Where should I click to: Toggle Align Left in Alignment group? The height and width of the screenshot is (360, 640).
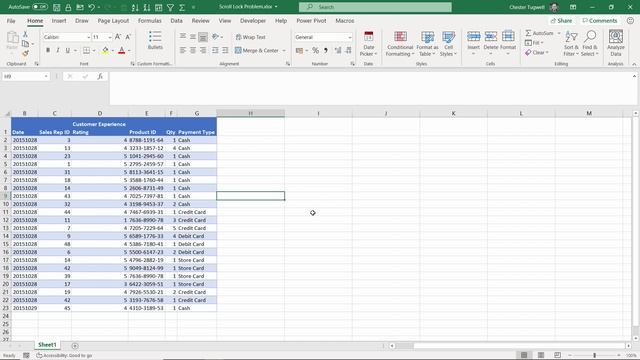(183, 50)
